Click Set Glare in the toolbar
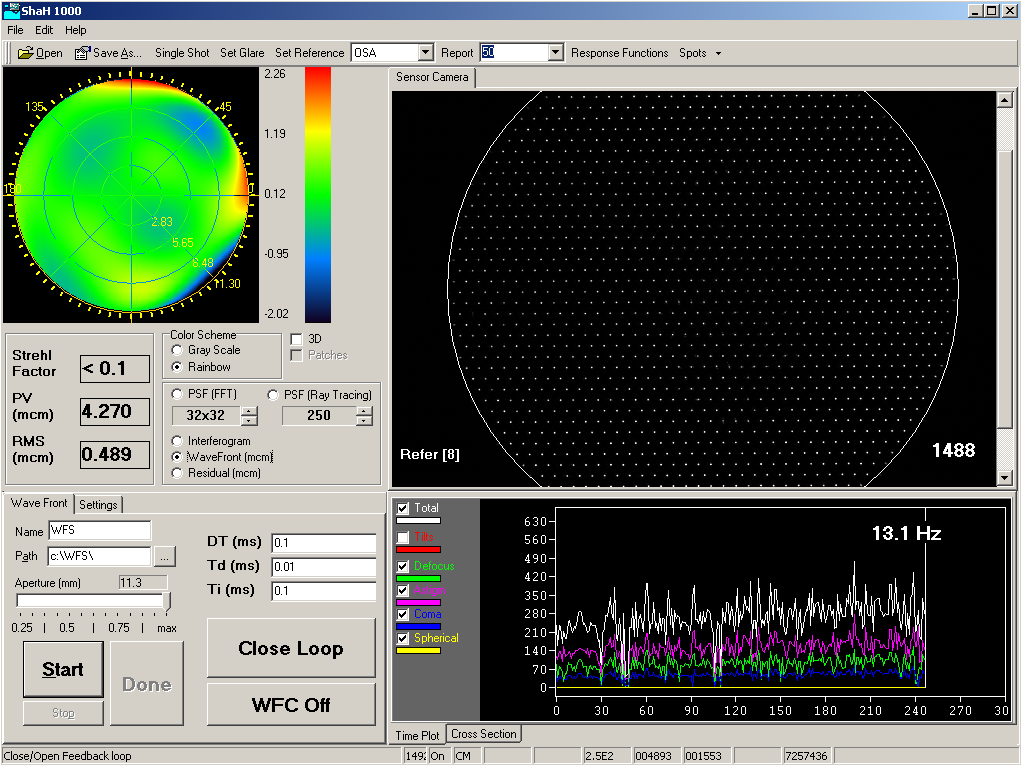Image resolution: width=1021 pixels, height=765 pixels. tap(241, 52)
